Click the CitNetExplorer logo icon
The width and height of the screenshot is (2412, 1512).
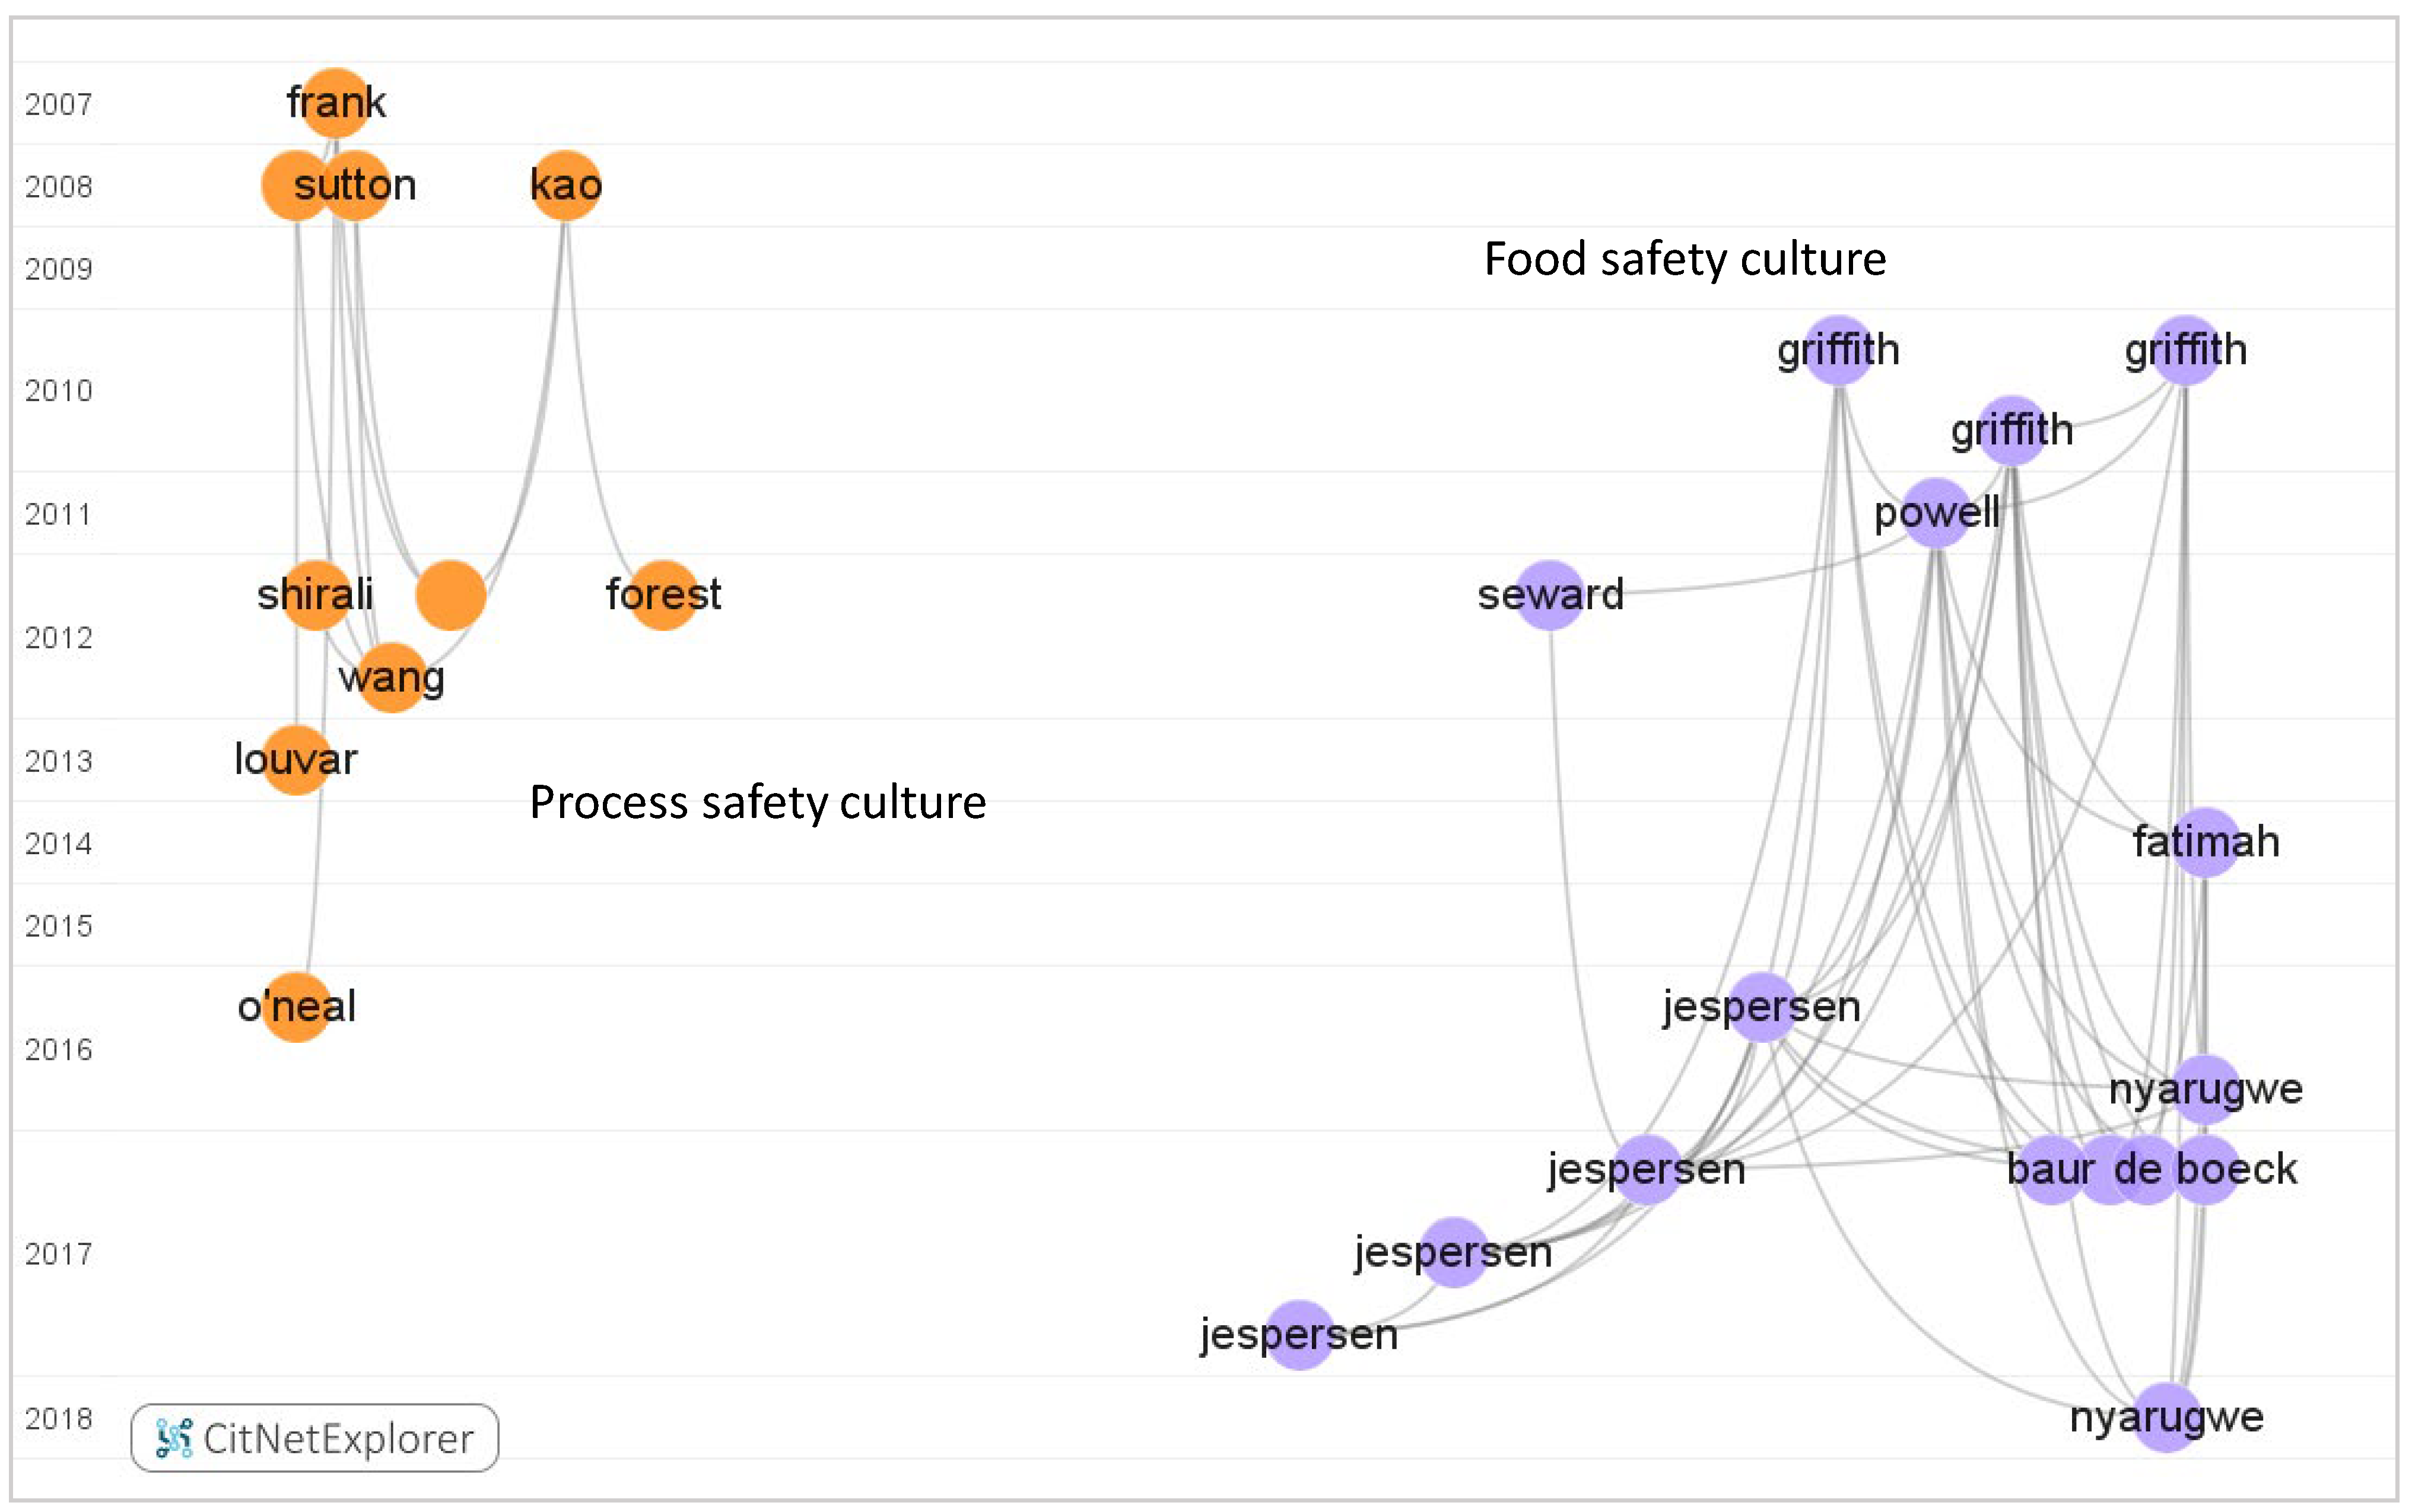click(174, 1438)
